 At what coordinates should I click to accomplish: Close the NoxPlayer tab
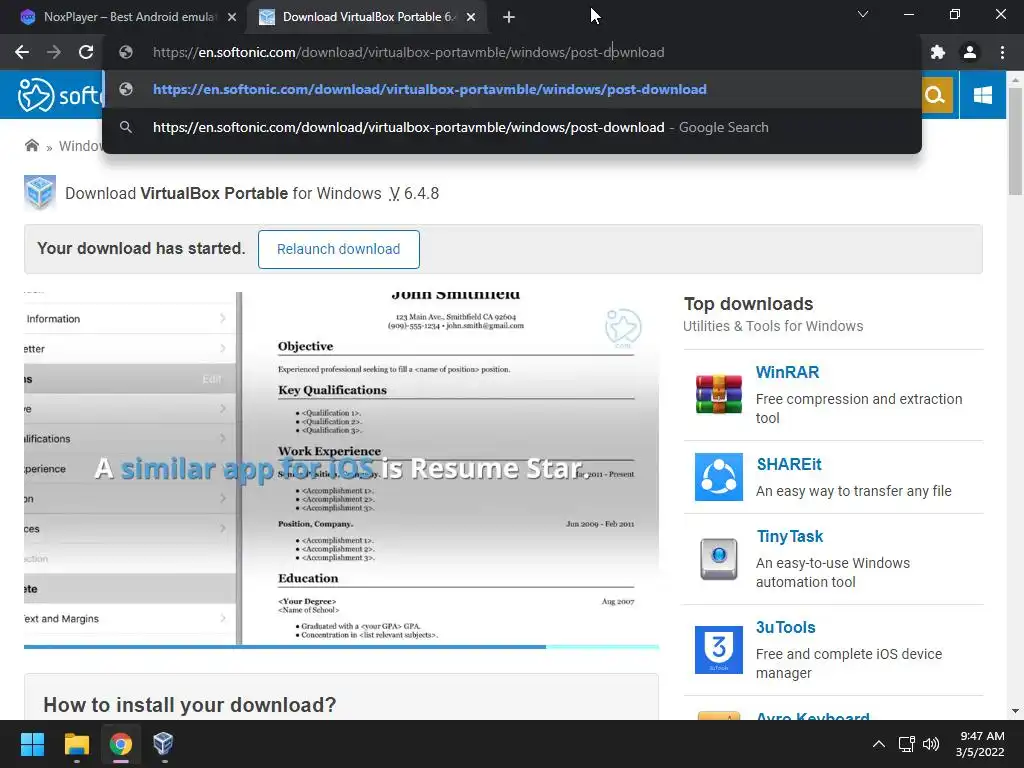click(x=232, y=17)
